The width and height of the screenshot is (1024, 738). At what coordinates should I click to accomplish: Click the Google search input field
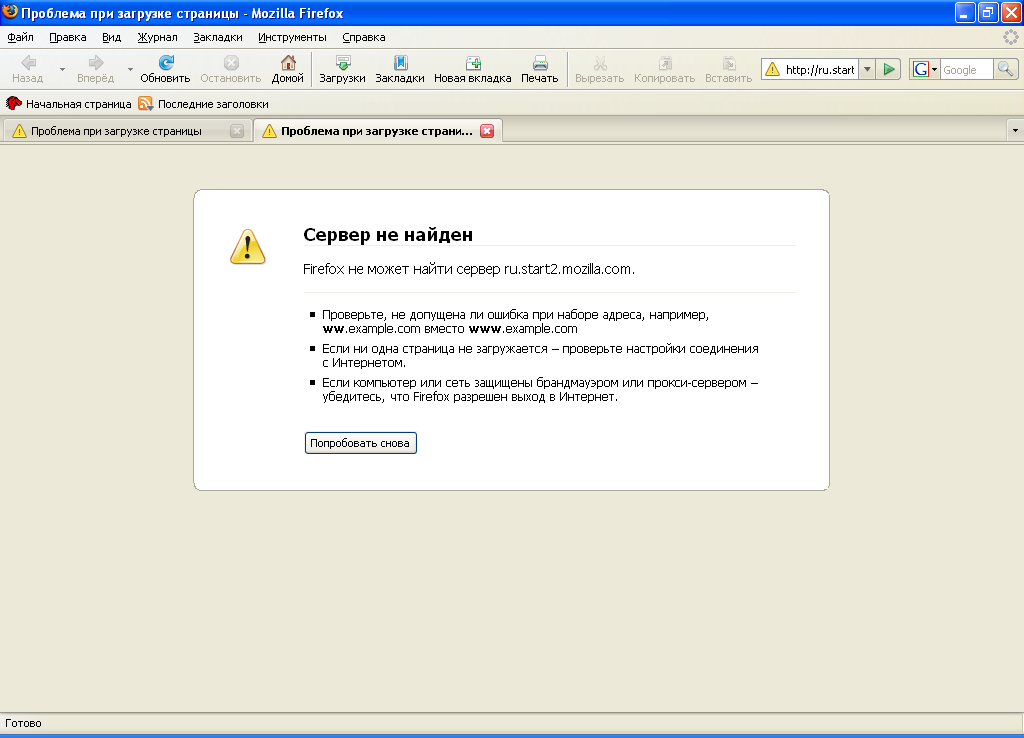tap(967, 69)
